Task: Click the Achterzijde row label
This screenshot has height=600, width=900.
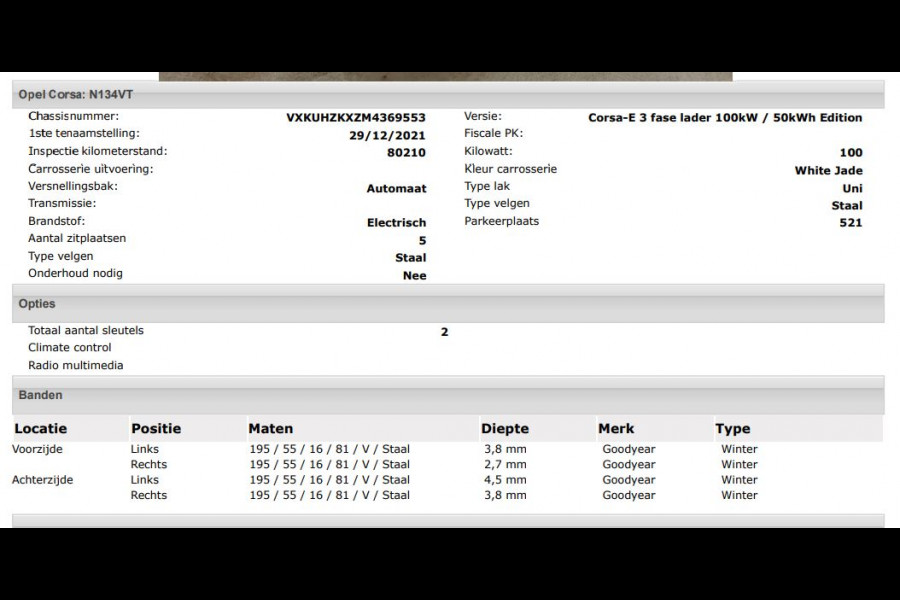Action: tap(42, 480)
